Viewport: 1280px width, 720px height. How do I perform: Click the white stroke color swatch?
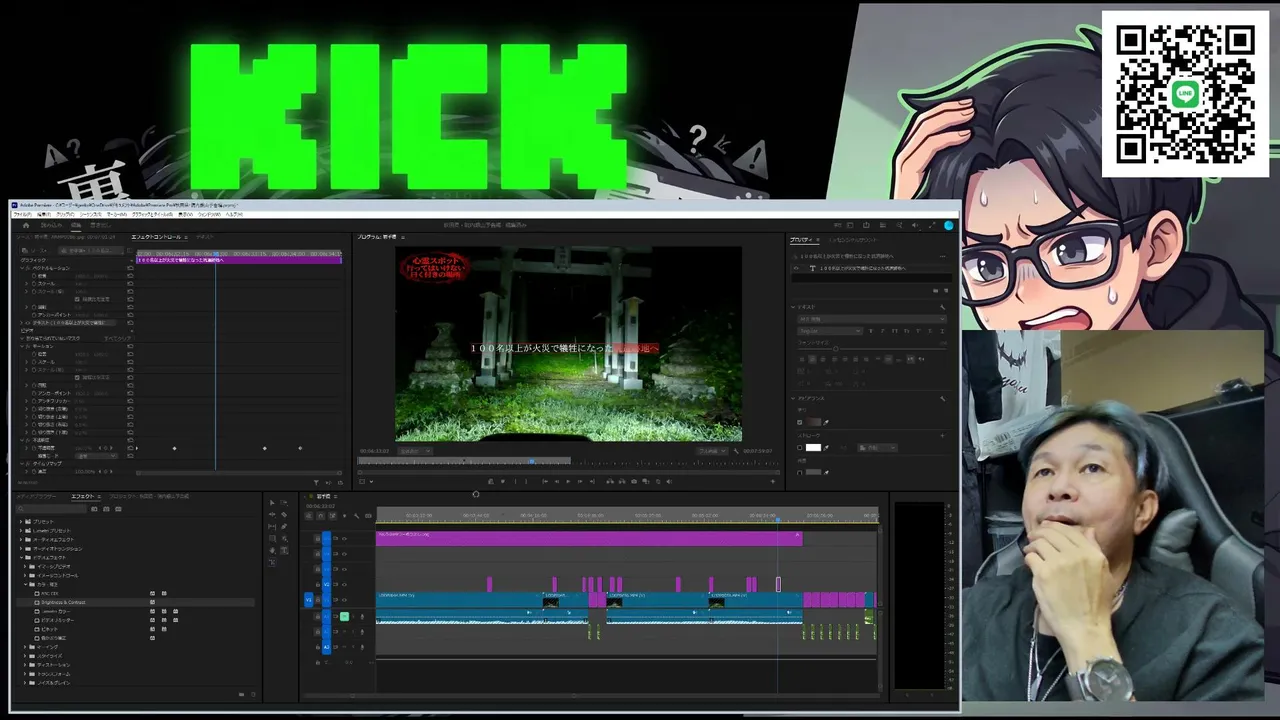pos(813,448)
